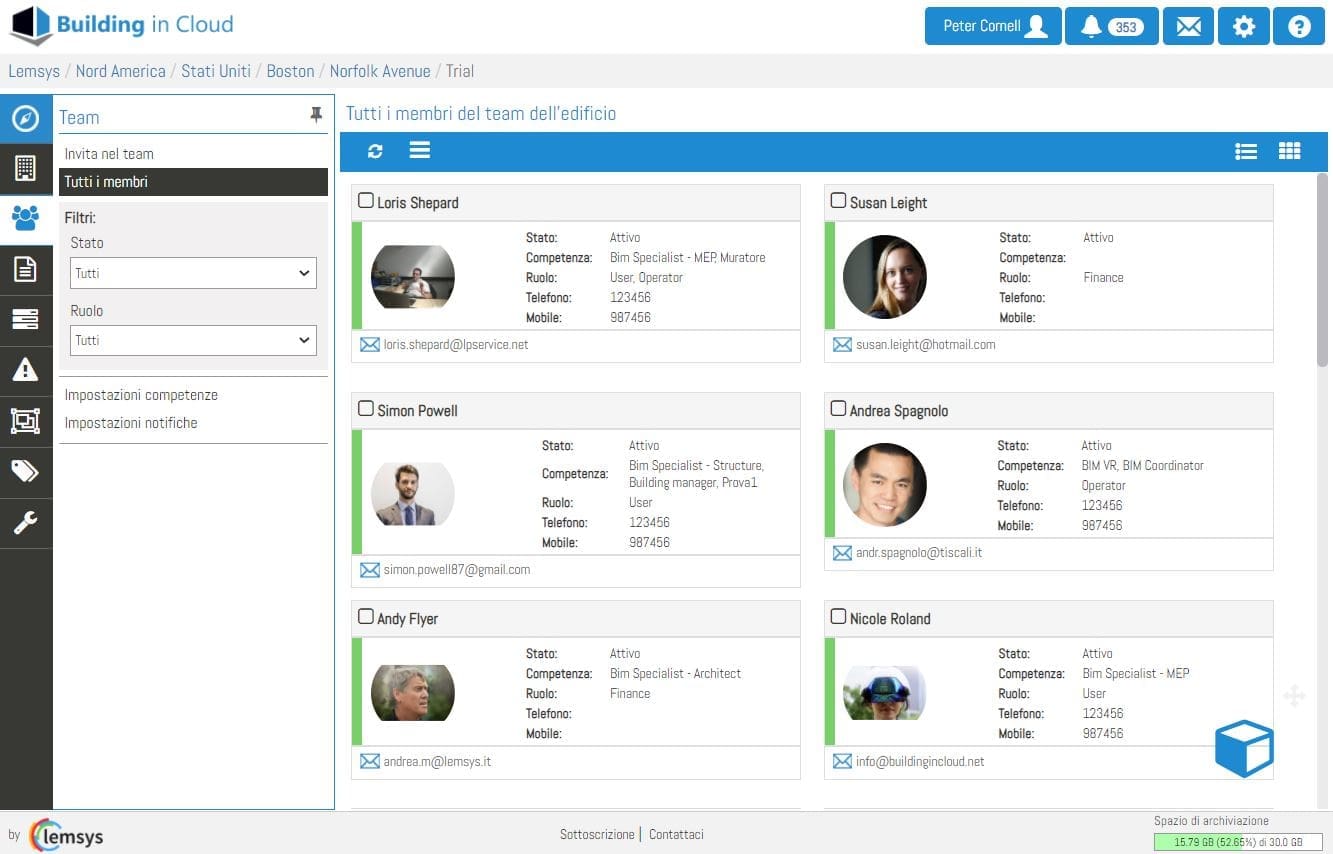Open the warning triangle sidebar icon
The width and height of the screenshot is (1333, 854).
pos(25,370)
